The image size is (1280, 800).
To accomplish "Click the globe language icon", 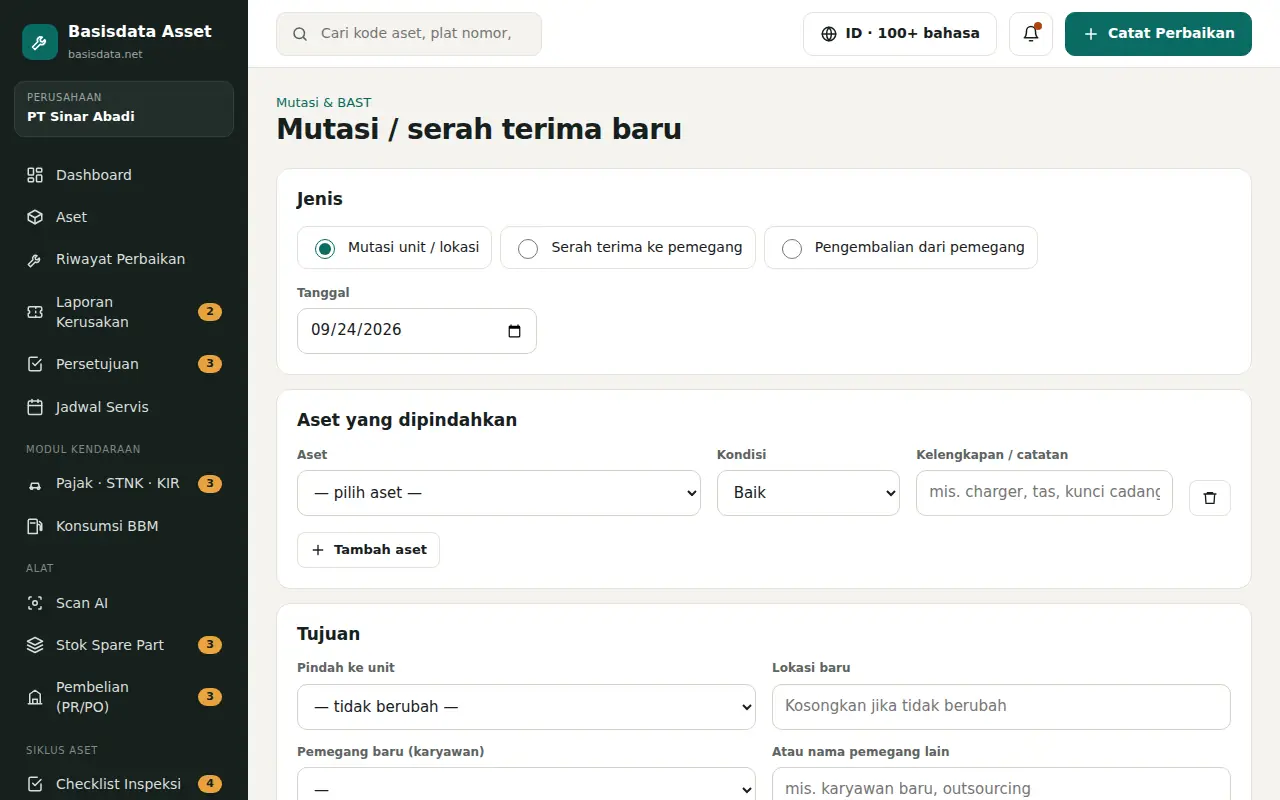I will tap(829, 34).
